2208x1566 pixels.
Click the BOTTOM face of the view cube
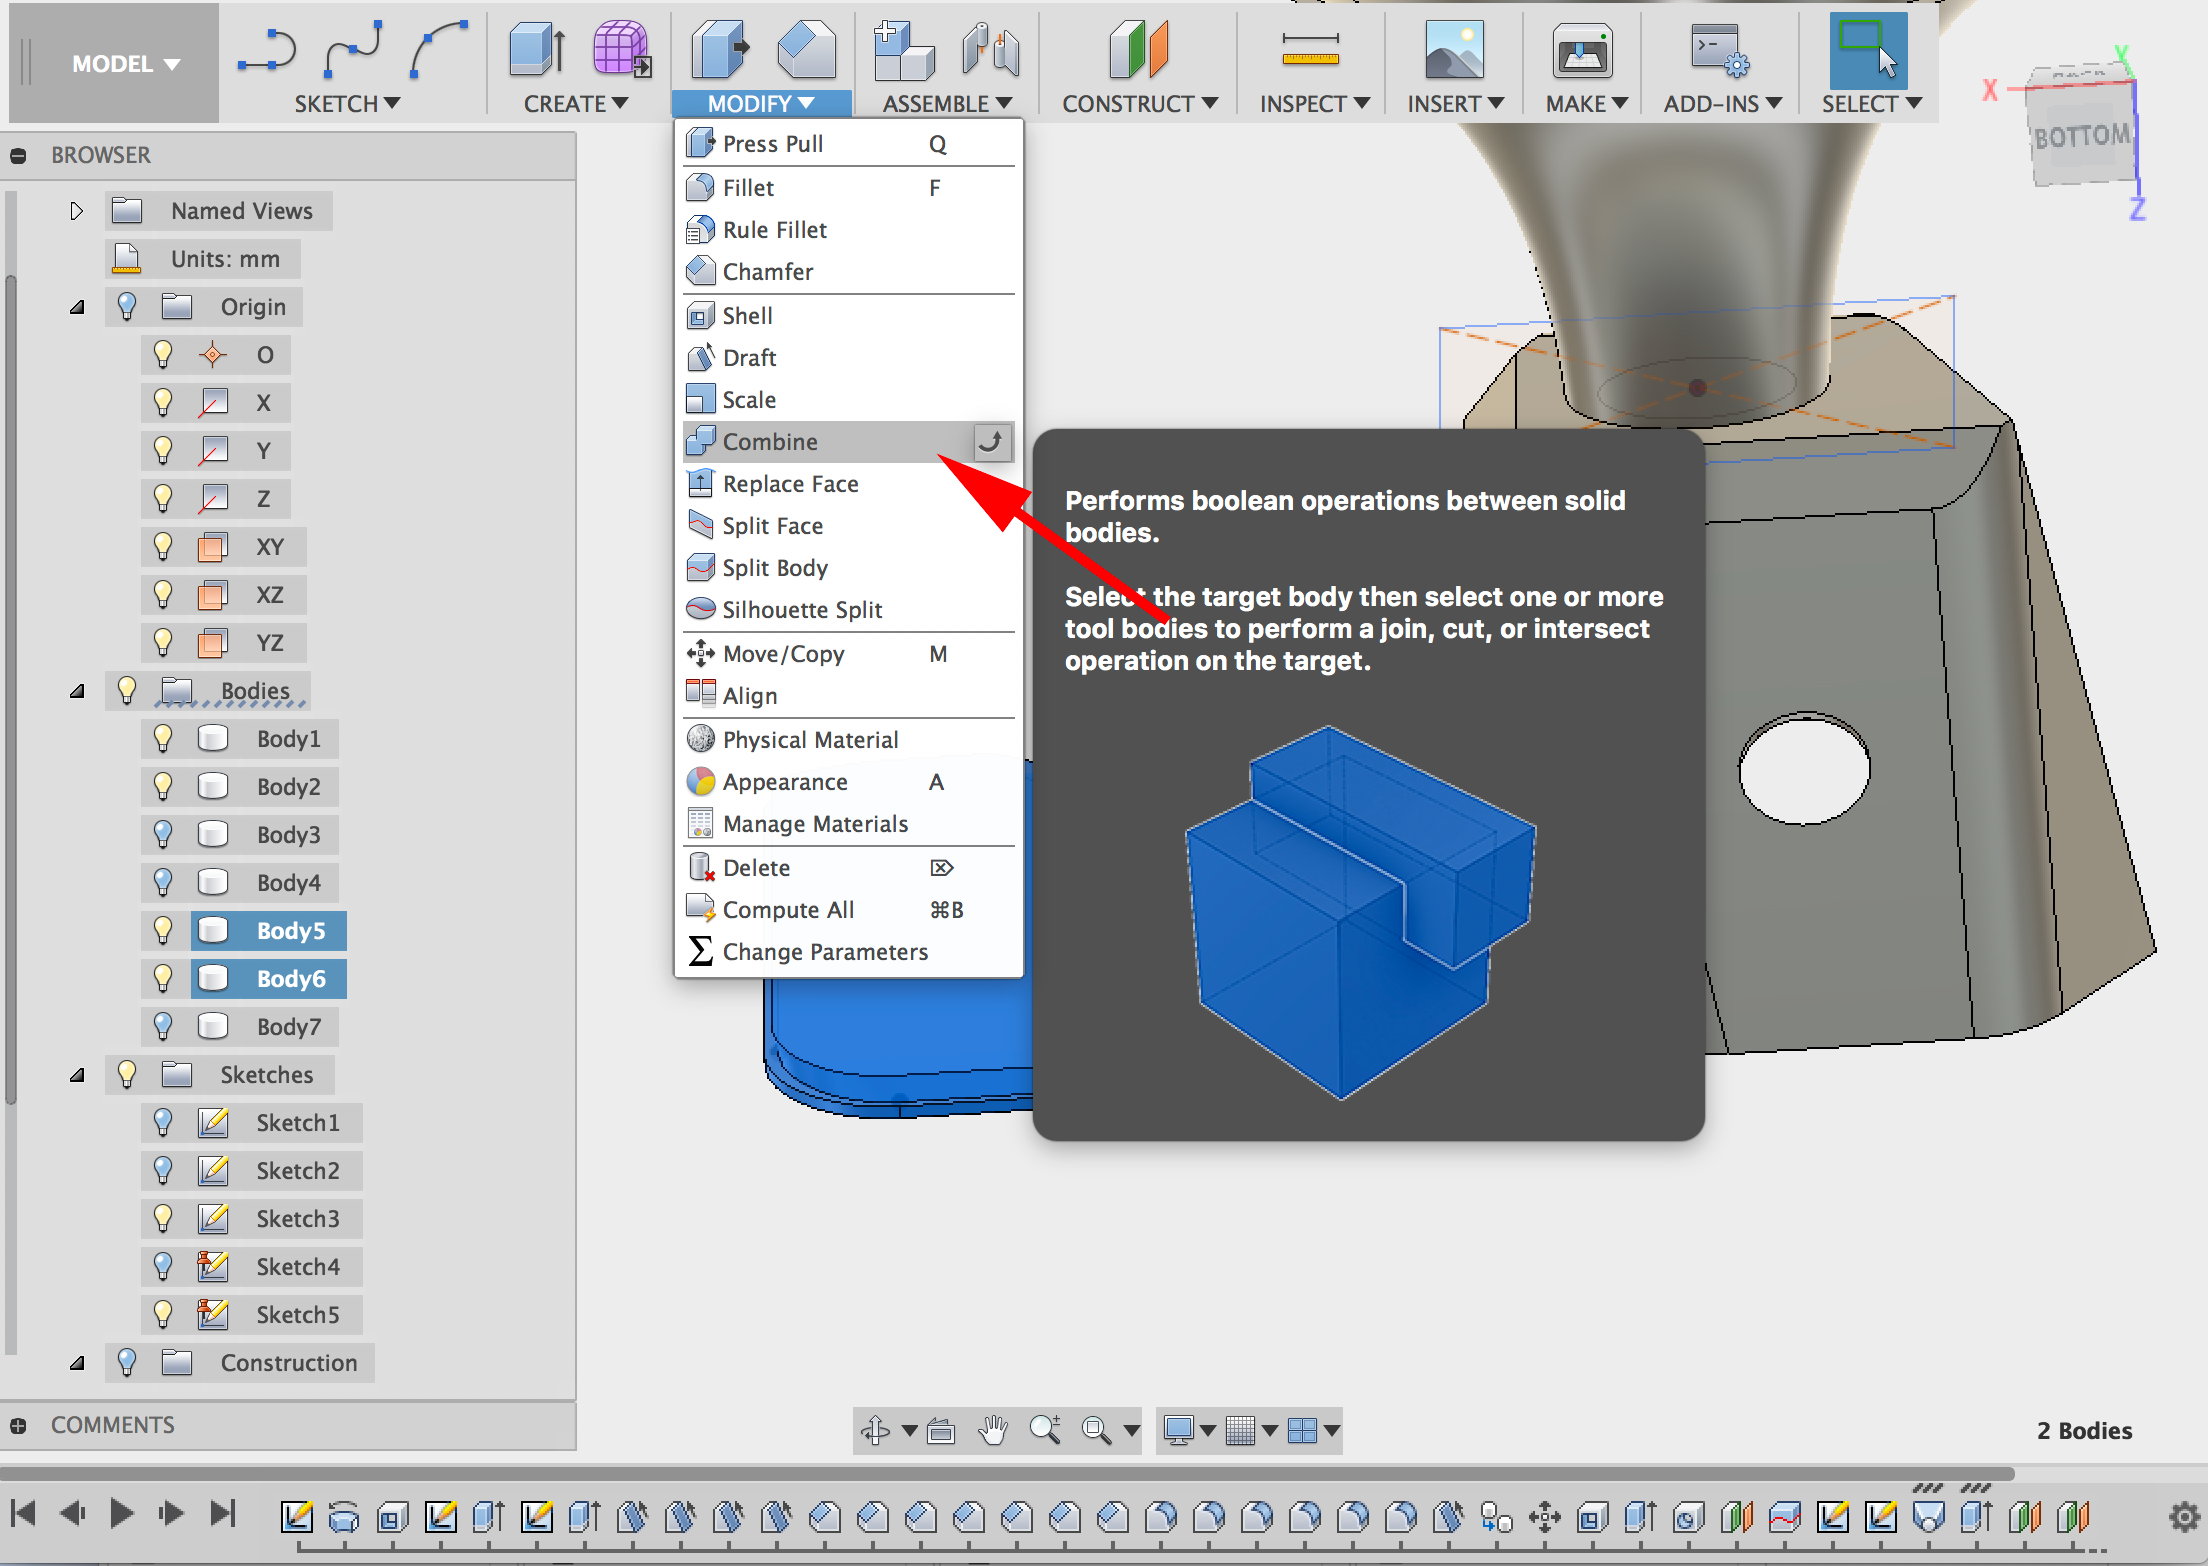click(x=2082, y=135)
